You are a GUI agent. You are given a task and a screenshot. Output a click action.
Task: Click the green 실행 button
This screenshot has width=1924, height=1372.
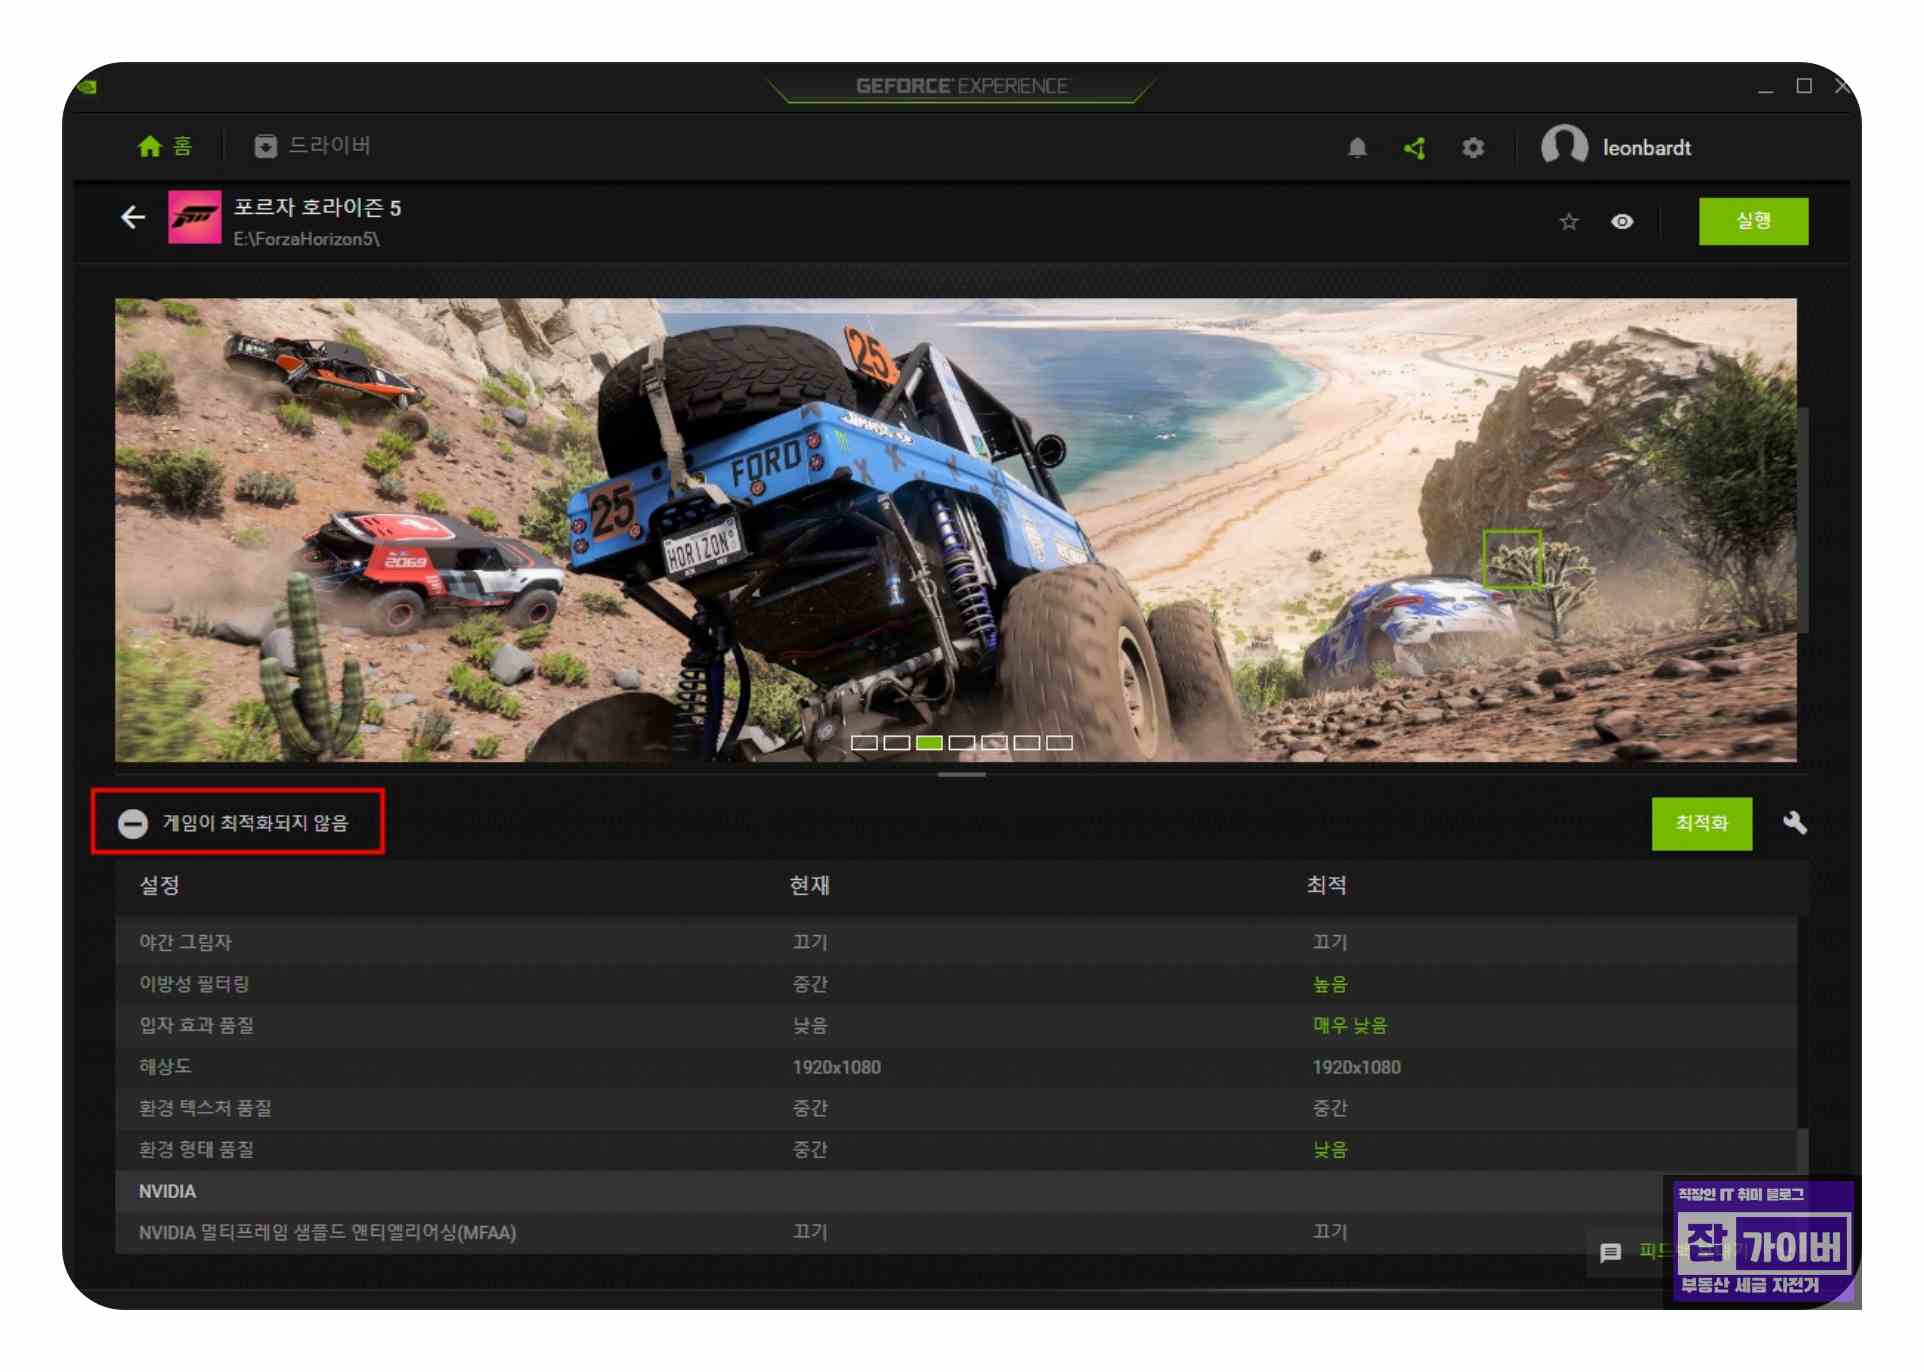point(1752,221)
